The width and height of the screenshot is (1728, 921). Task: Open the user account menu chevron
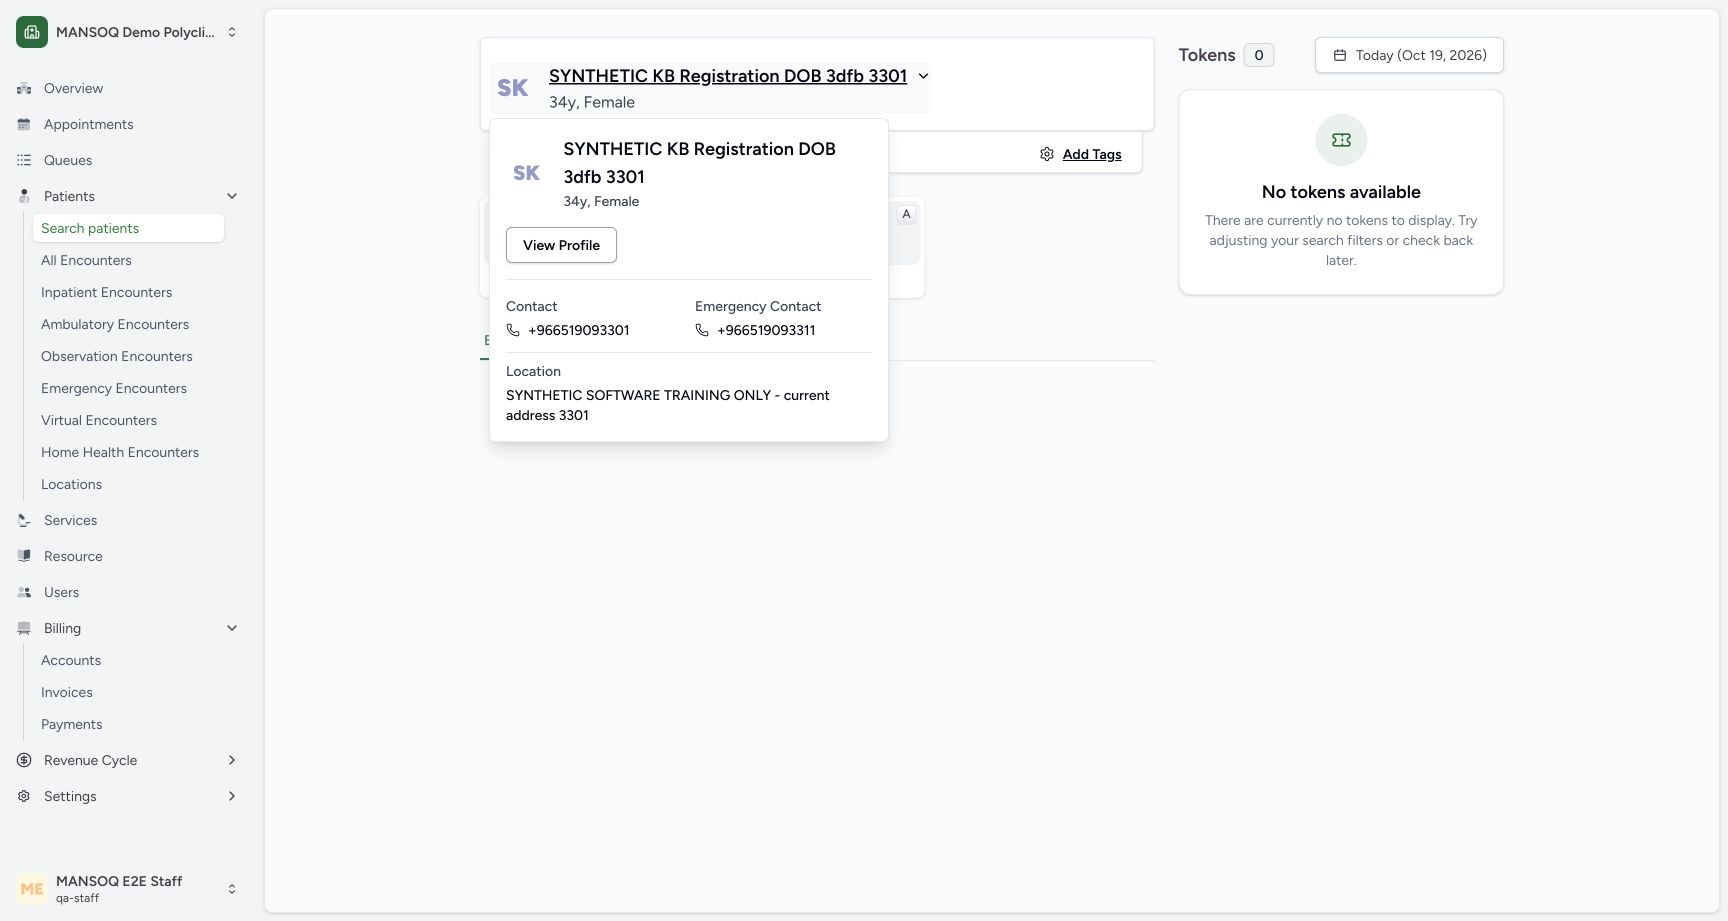click(232, 888)
